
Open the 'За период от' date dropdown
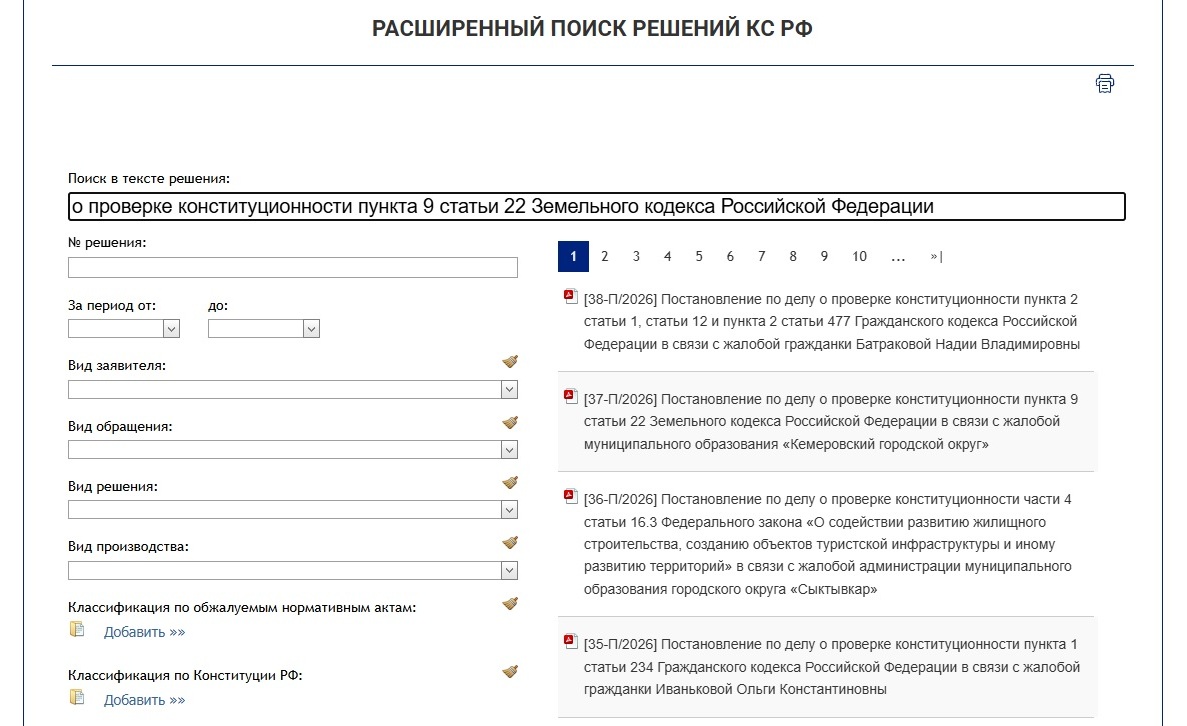(171, 329)
